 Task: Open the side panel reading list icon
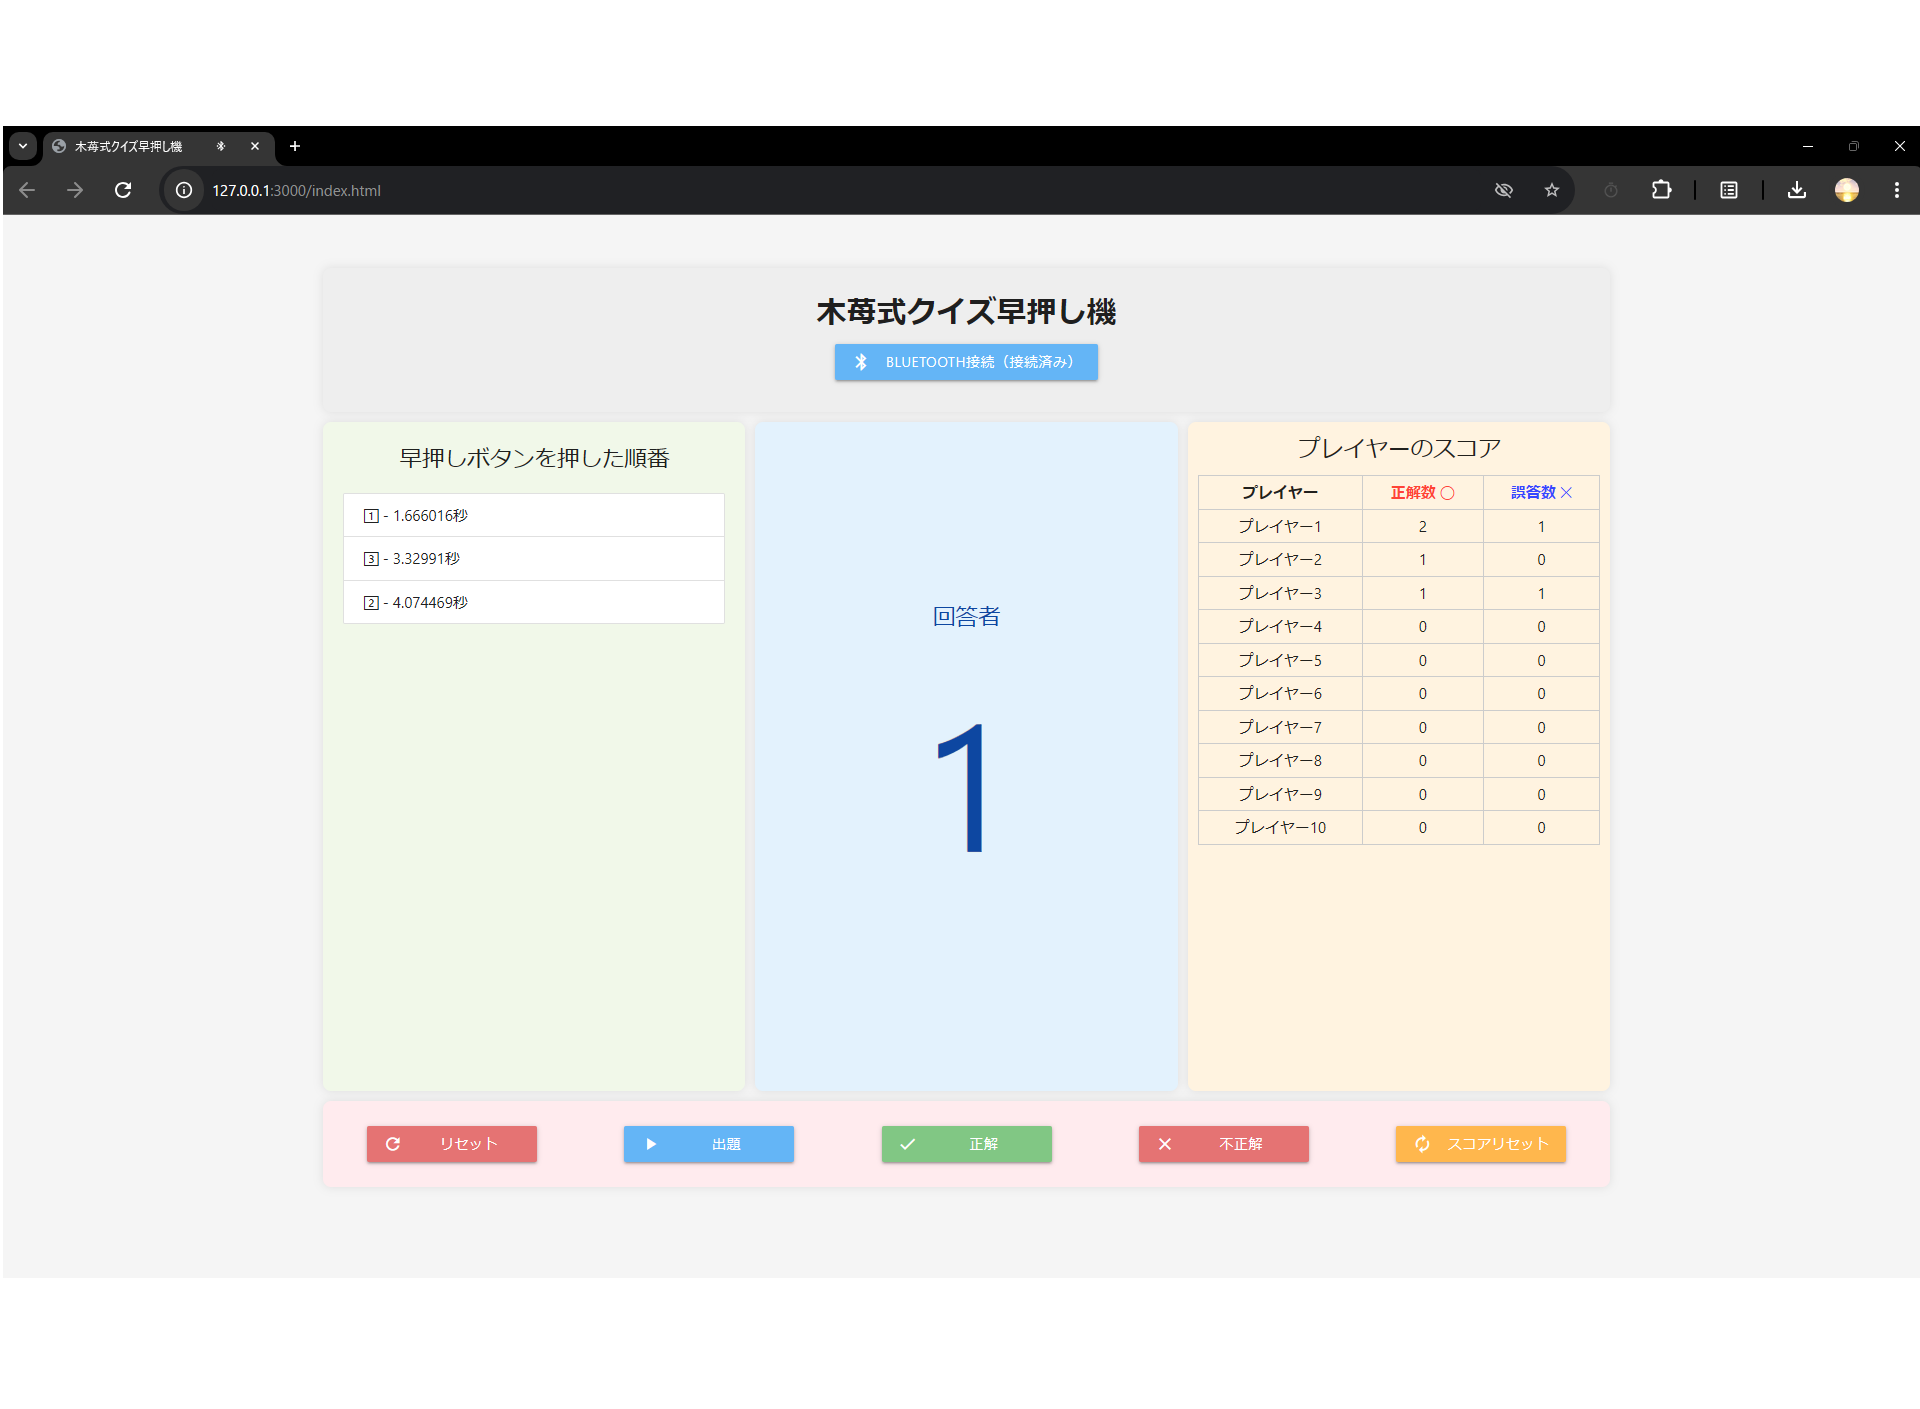[1728, 190]
